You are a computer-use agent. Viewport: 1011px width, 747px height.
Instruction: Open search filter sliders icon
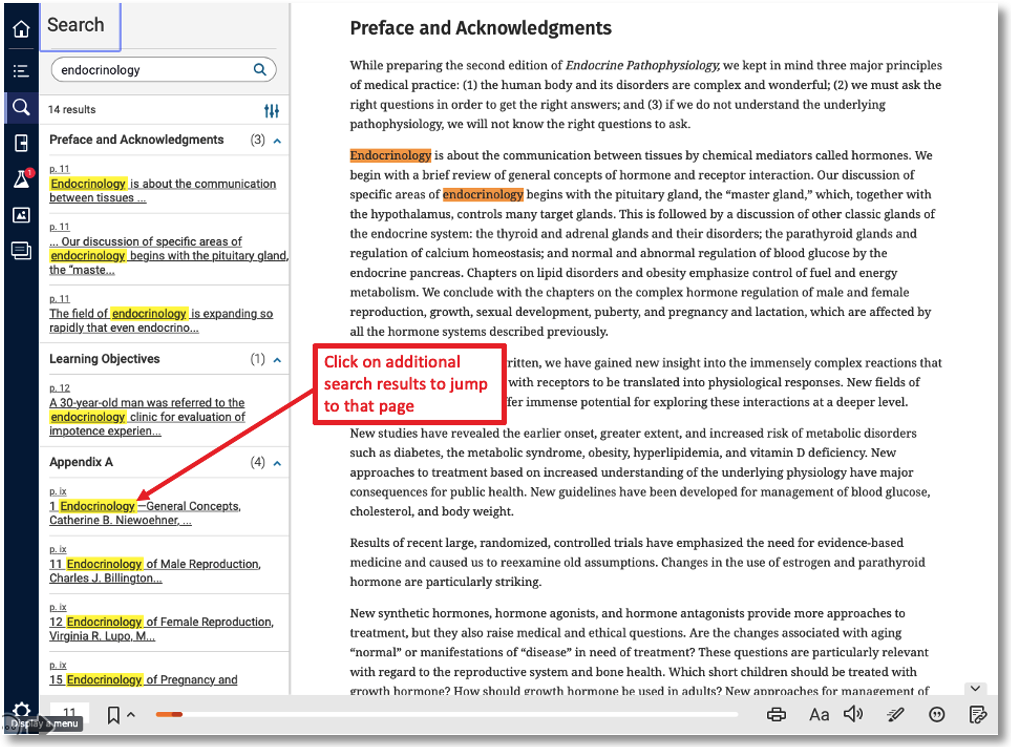pos(271,111)
